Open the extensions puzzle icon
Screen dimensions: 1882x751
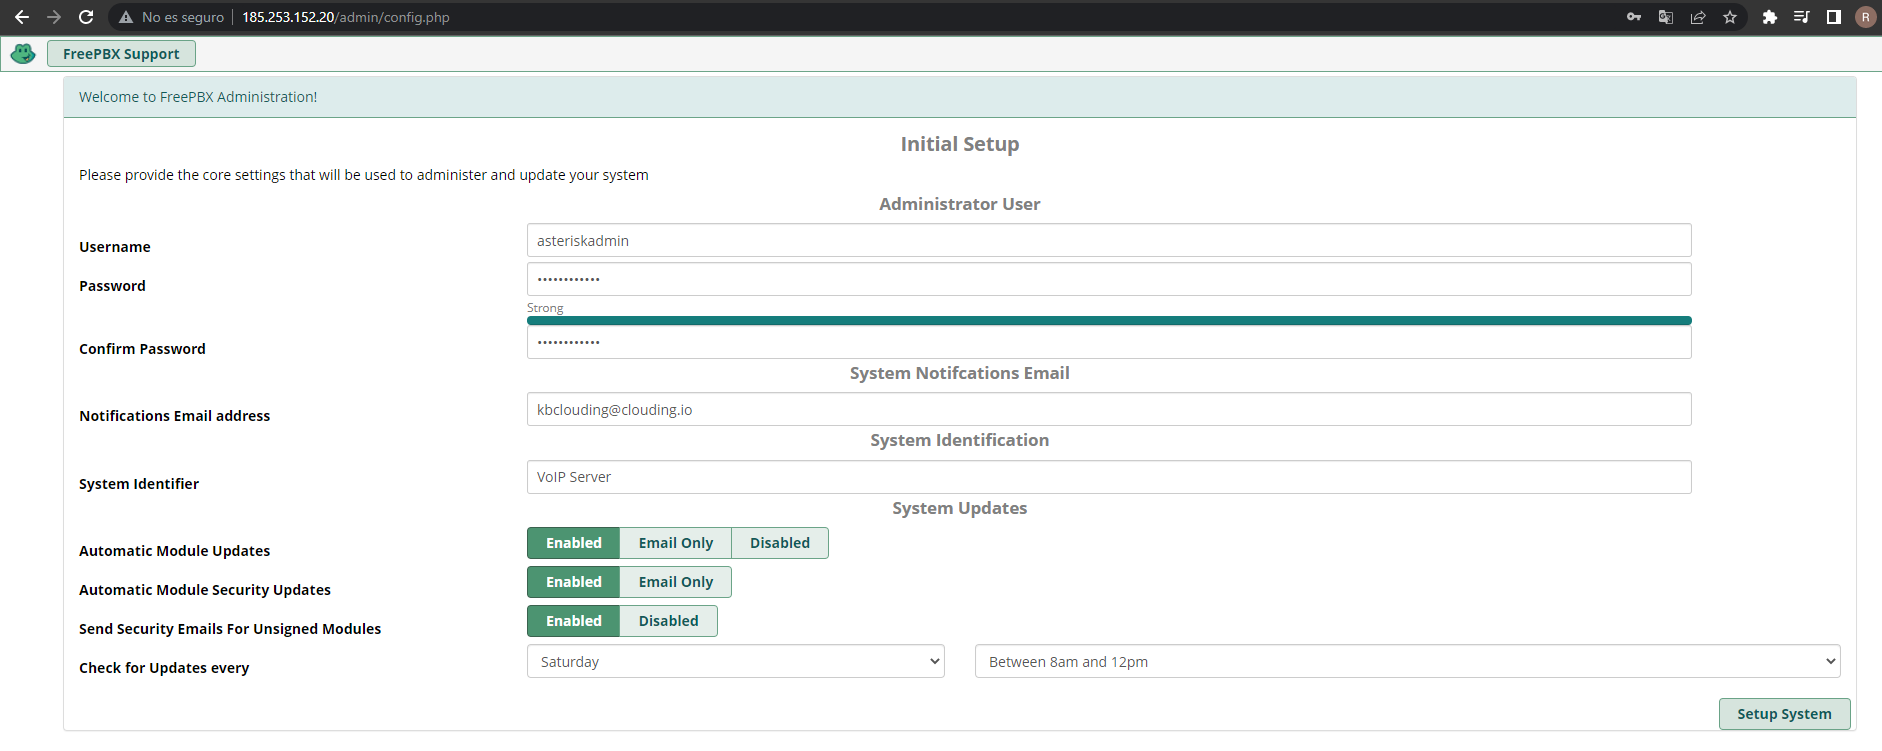point(1770,17)
